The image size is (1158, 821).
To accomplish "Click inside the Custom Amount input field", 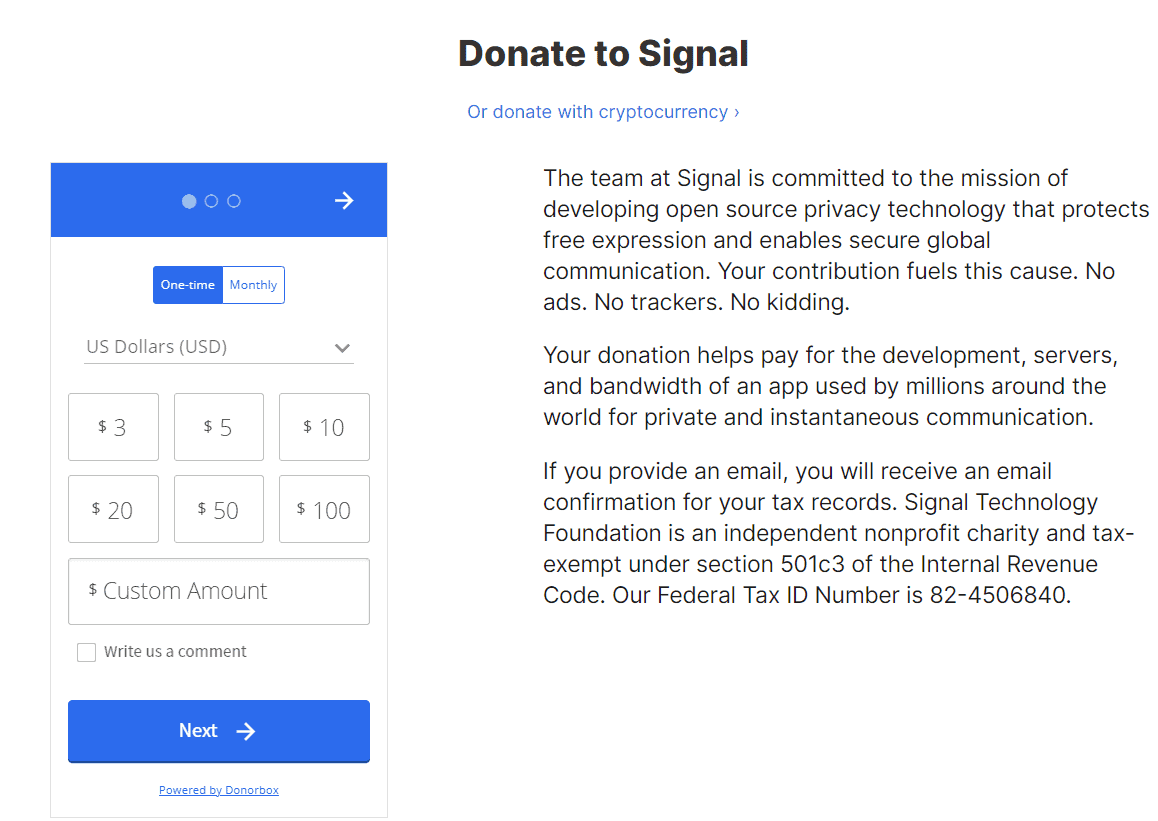I will pyautogui.click(x=219, y=591).
